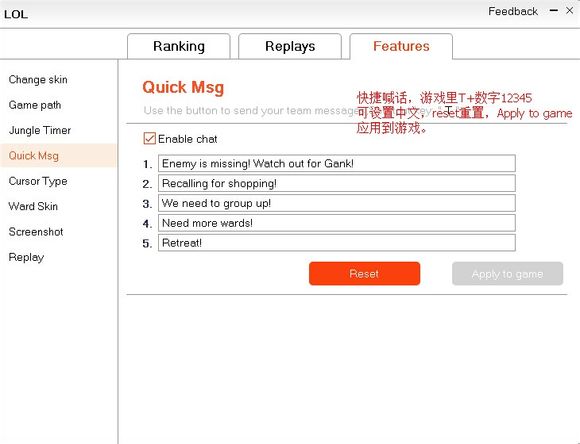Open Jungle Timer settings
This screenshot has width=580, height=444.
(40, 130)
